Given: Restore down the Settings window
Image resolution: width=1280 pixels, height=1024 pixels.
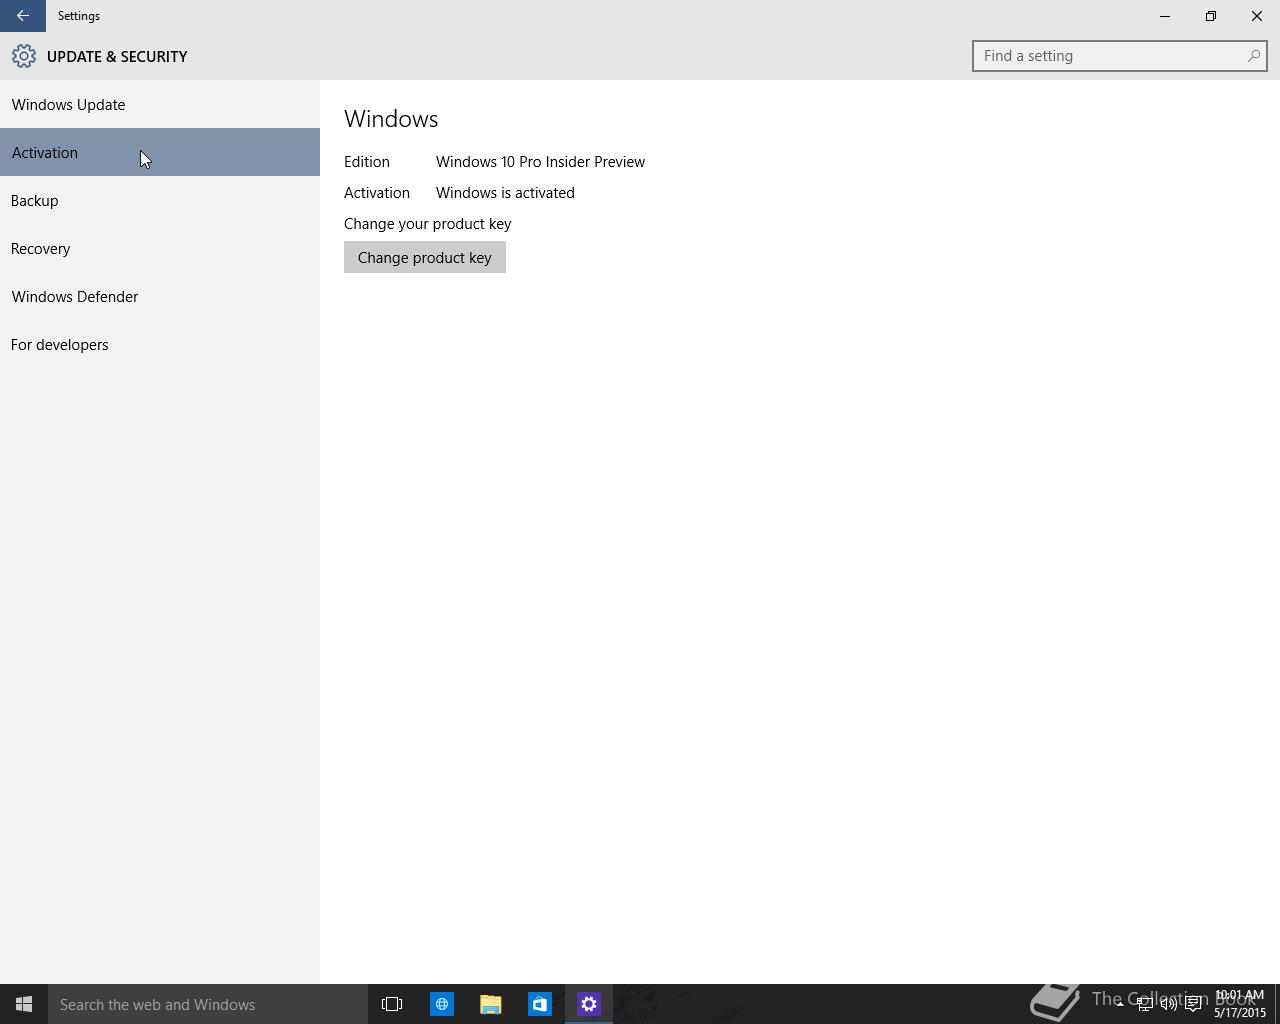Looking at the screenshot, I should click(1211, 16).
